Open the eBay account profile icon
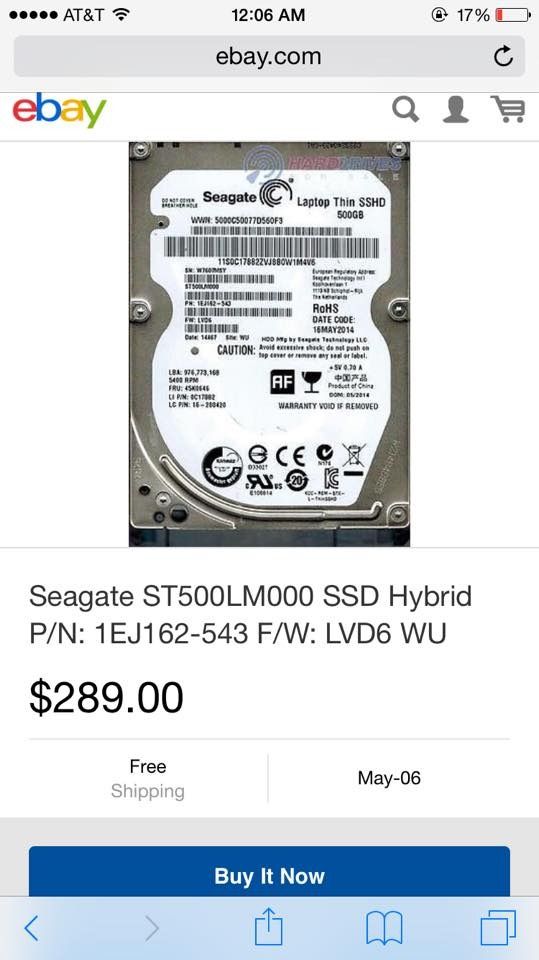The width and height of the screenshot is (539, 960). [x=456, y=110]
